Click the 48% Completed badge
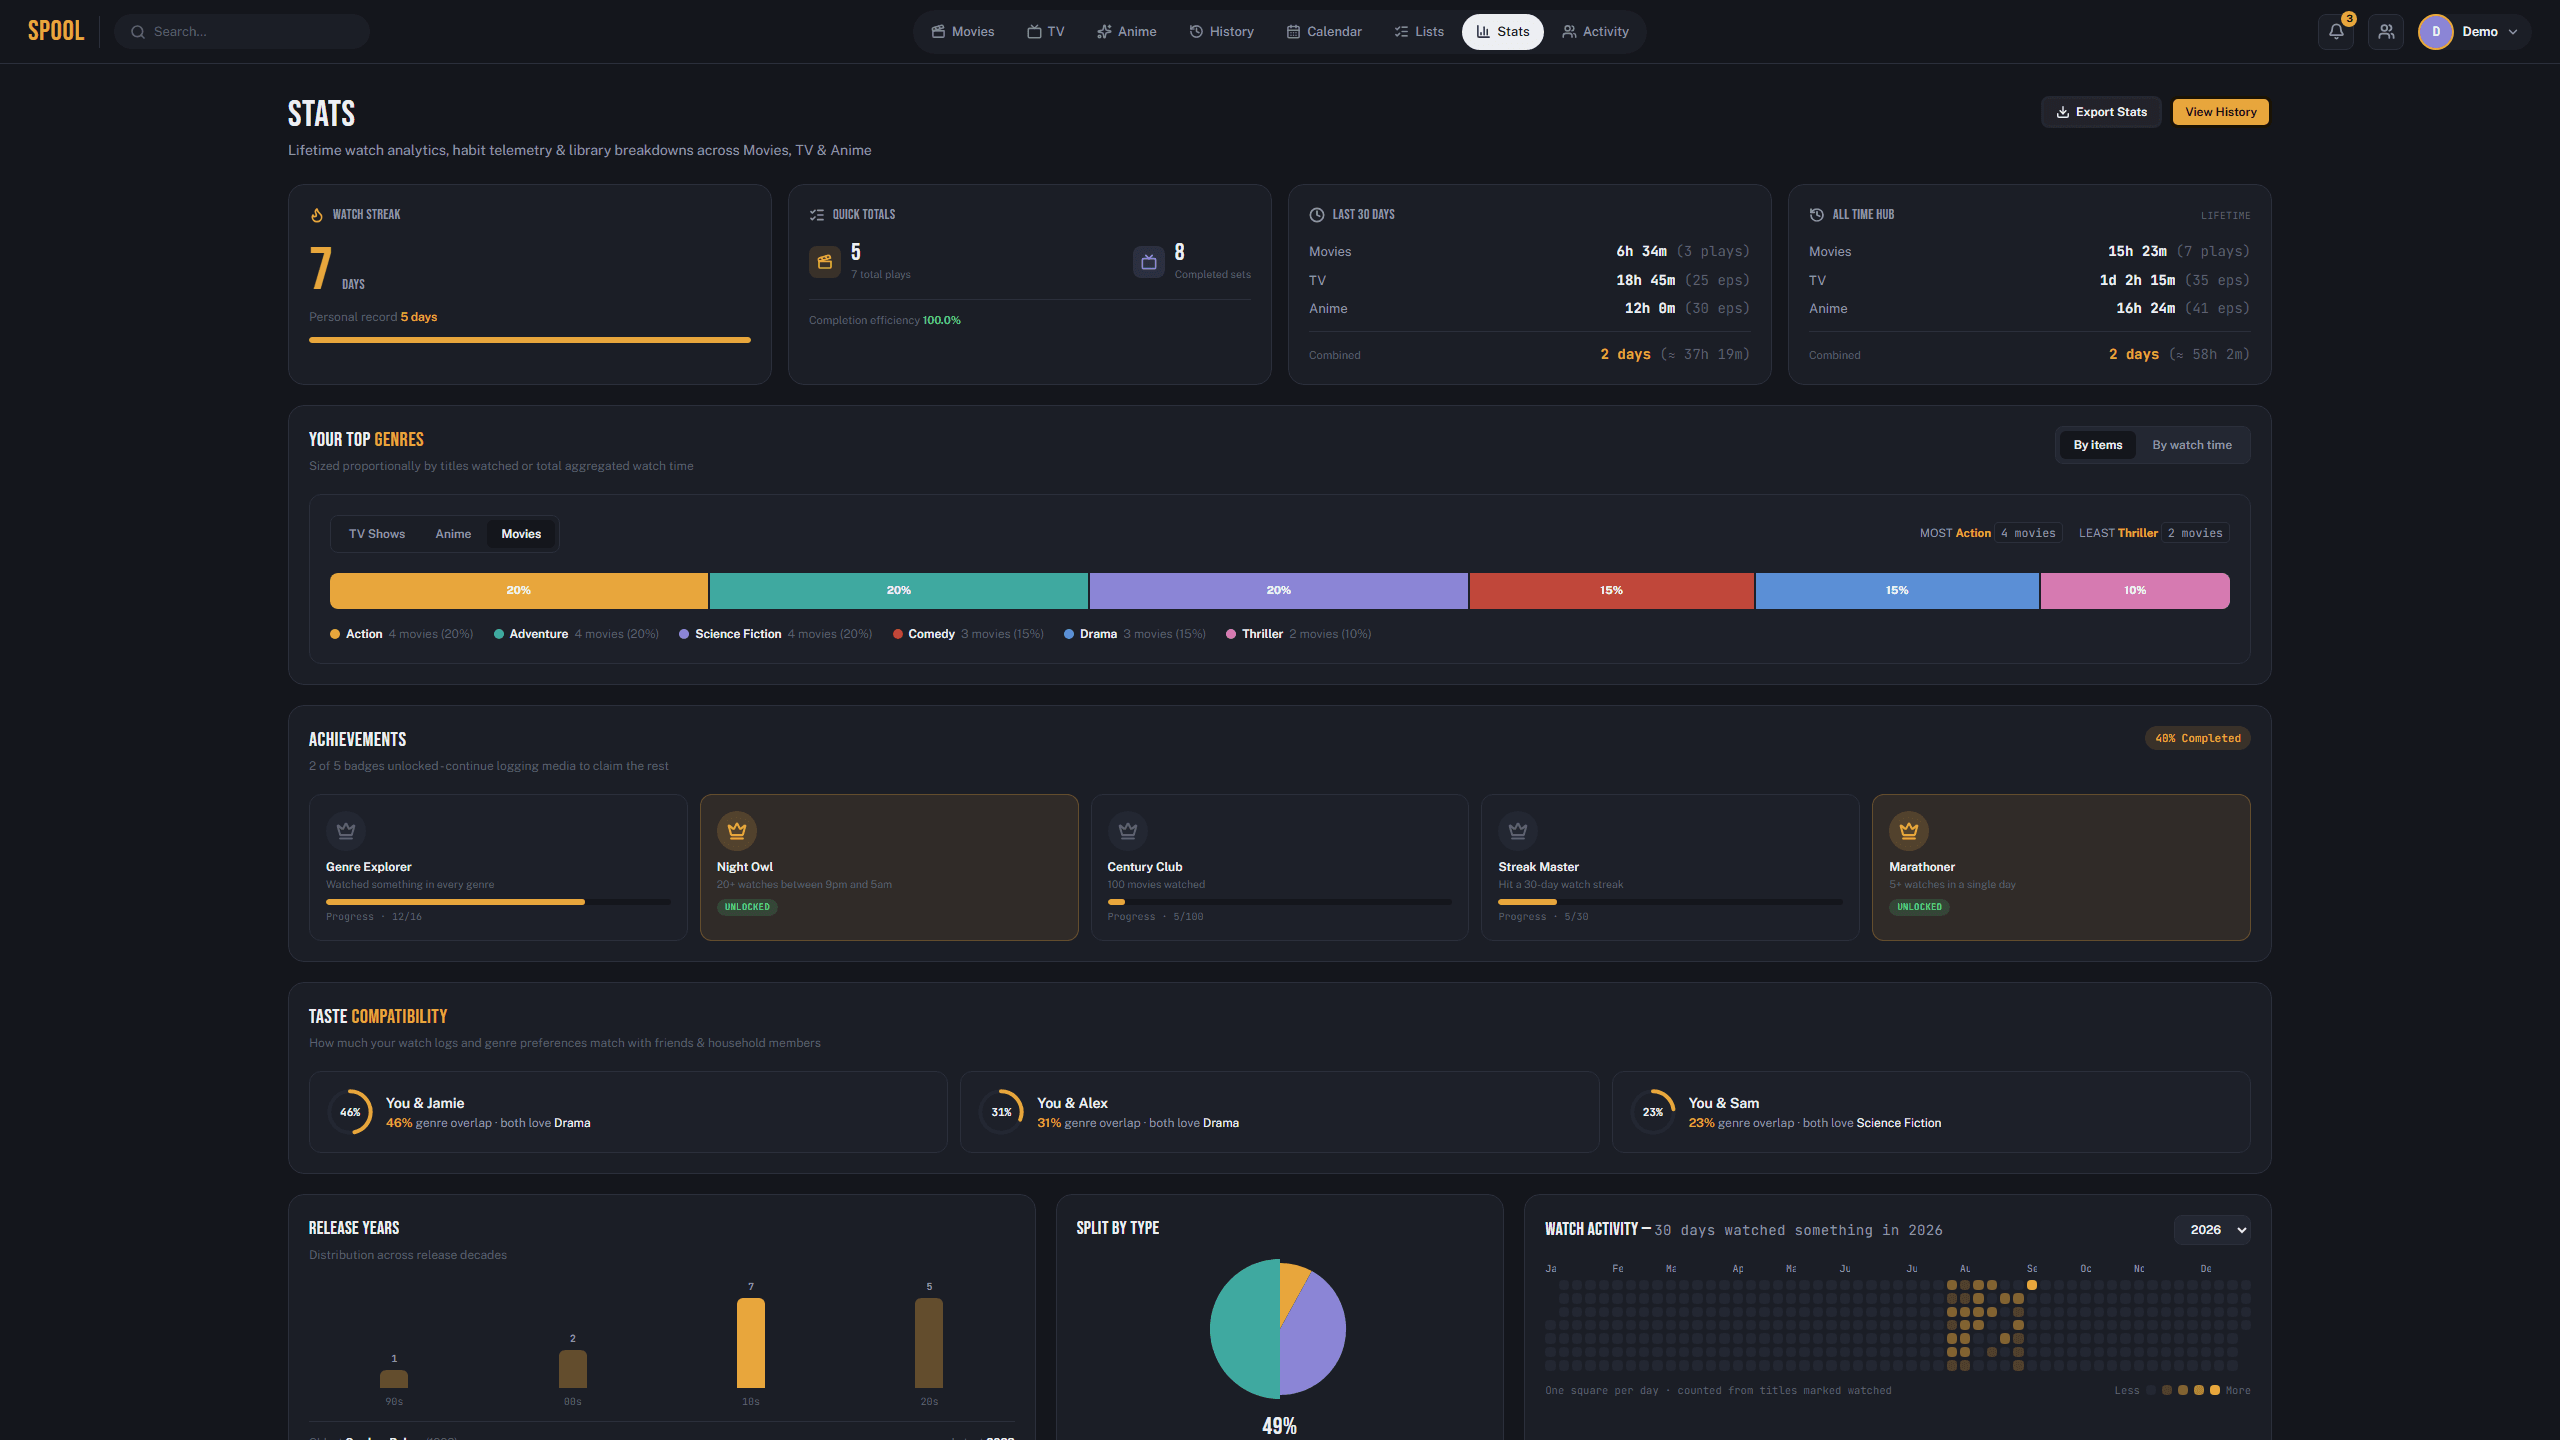This screenshot has height=1440, width=2560. [x=2198, y=738]
